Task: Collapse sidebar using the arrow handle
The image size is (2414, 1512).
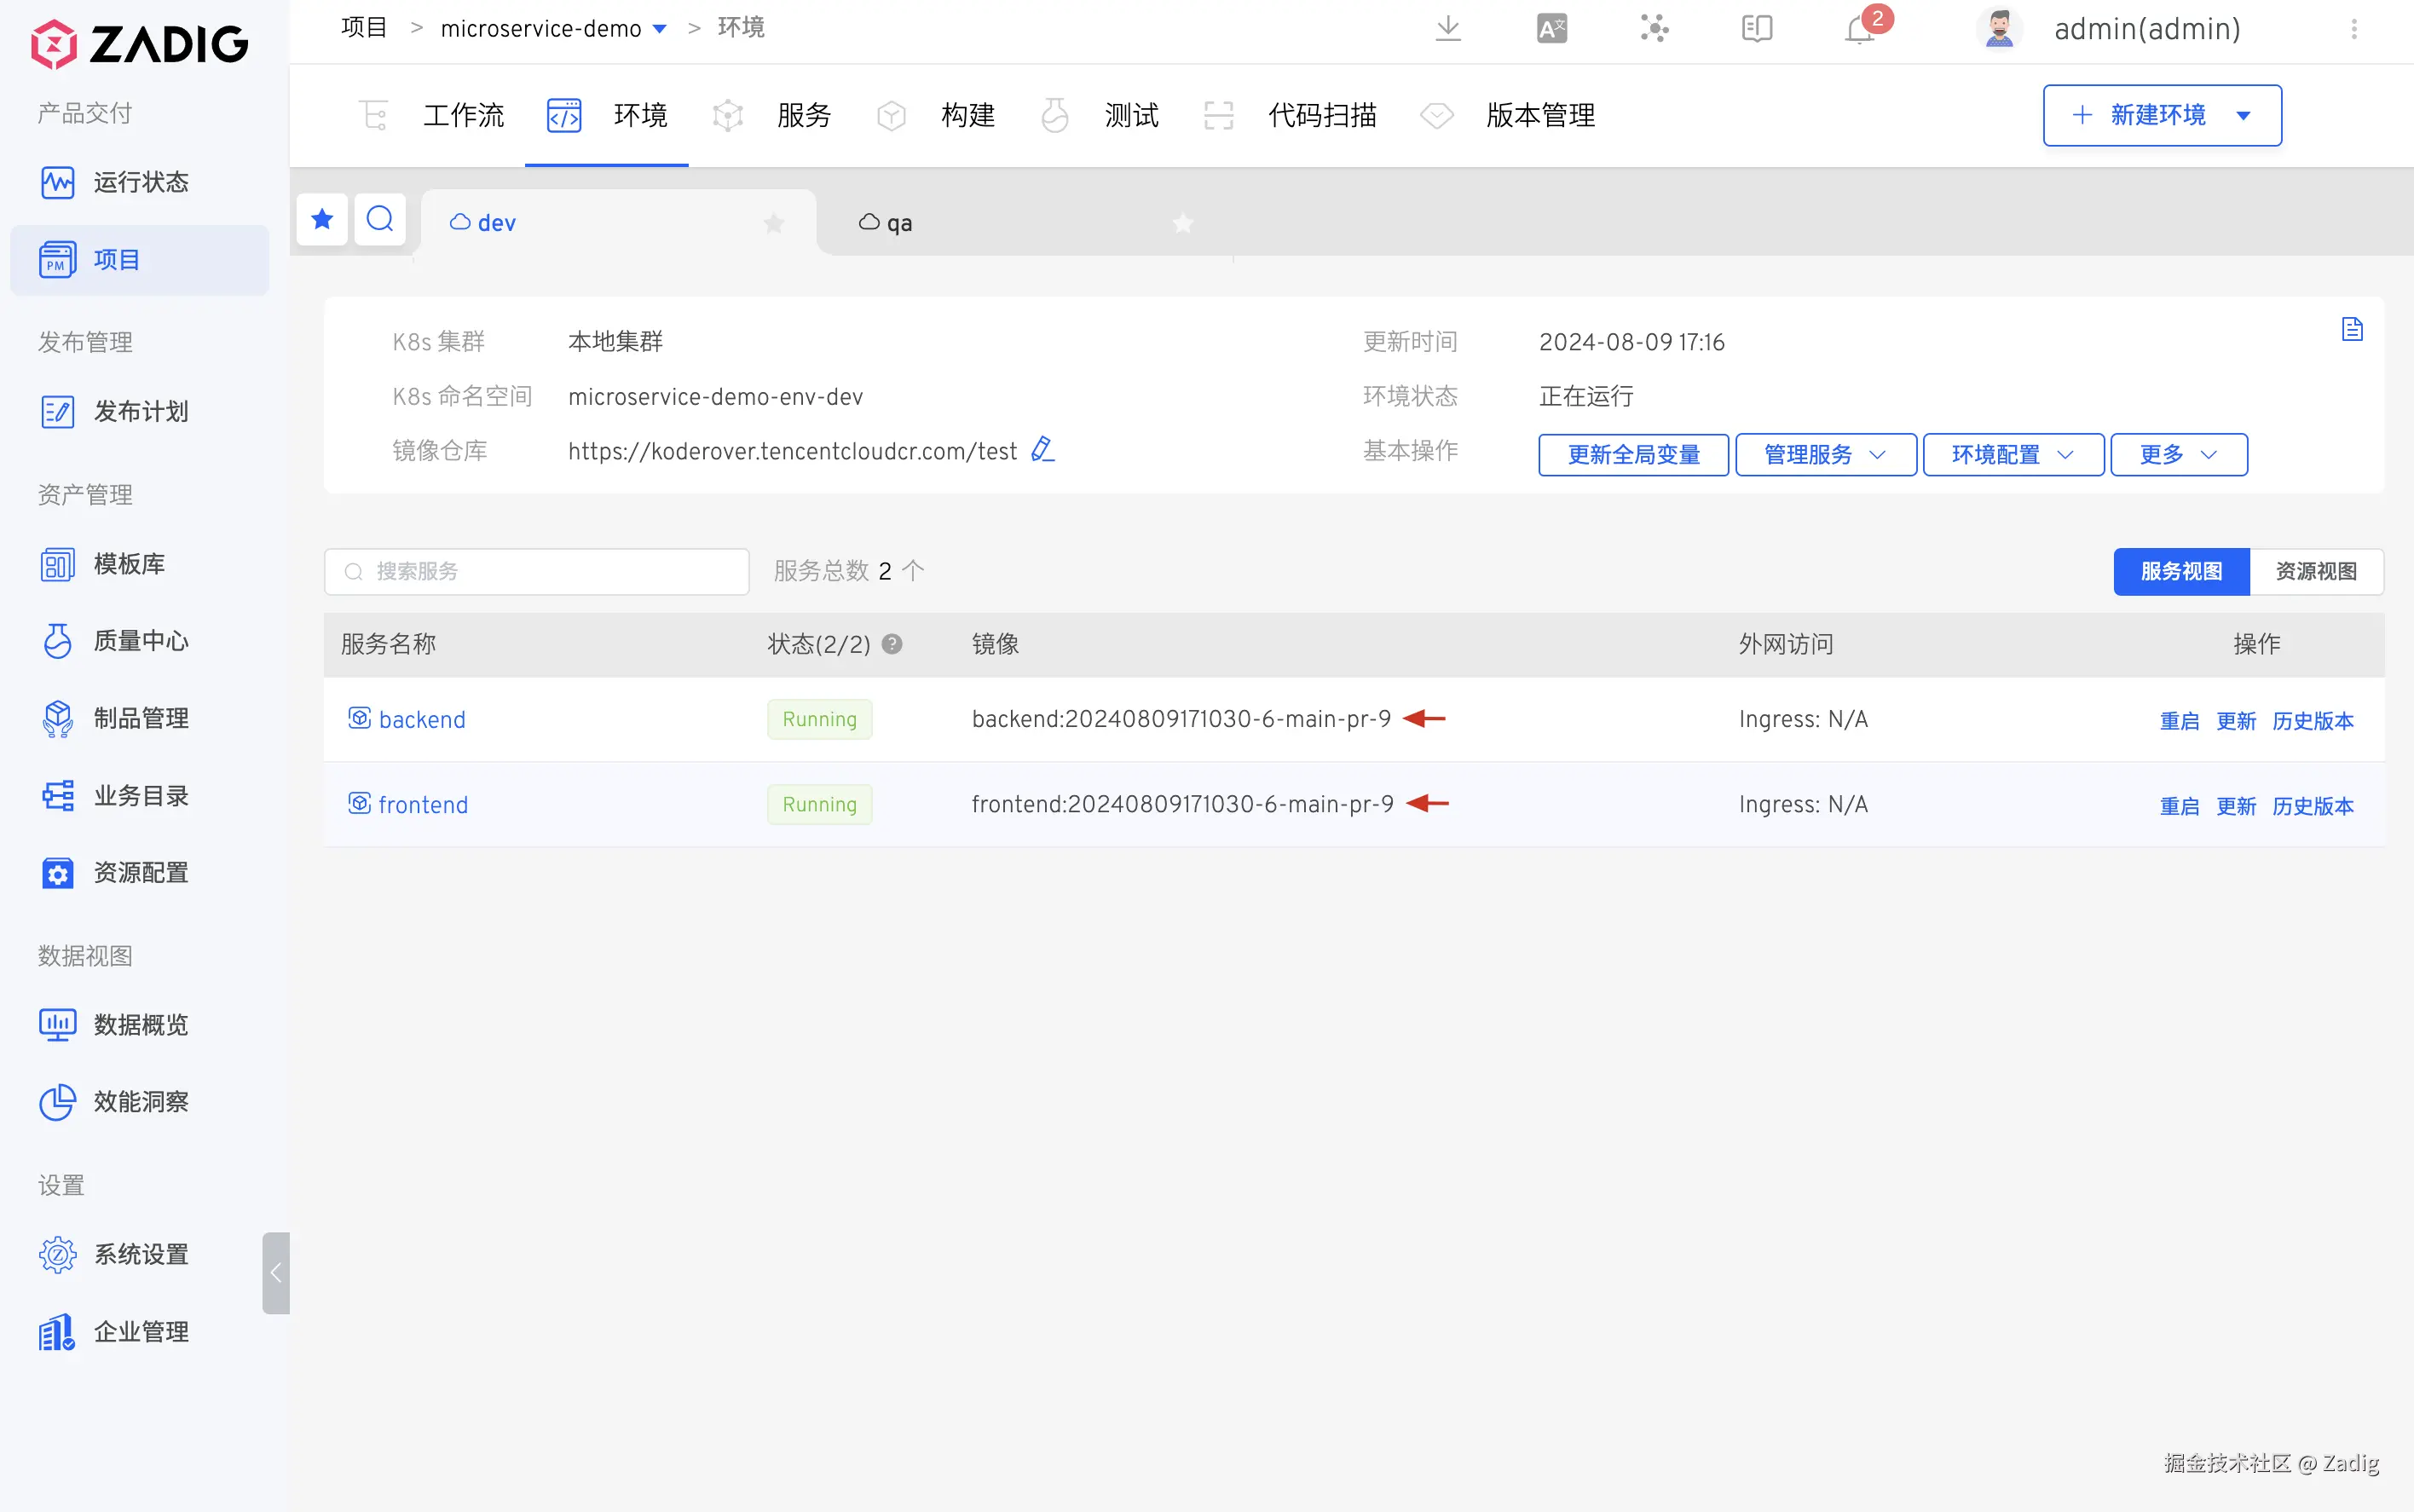Action: point(276,1272)
